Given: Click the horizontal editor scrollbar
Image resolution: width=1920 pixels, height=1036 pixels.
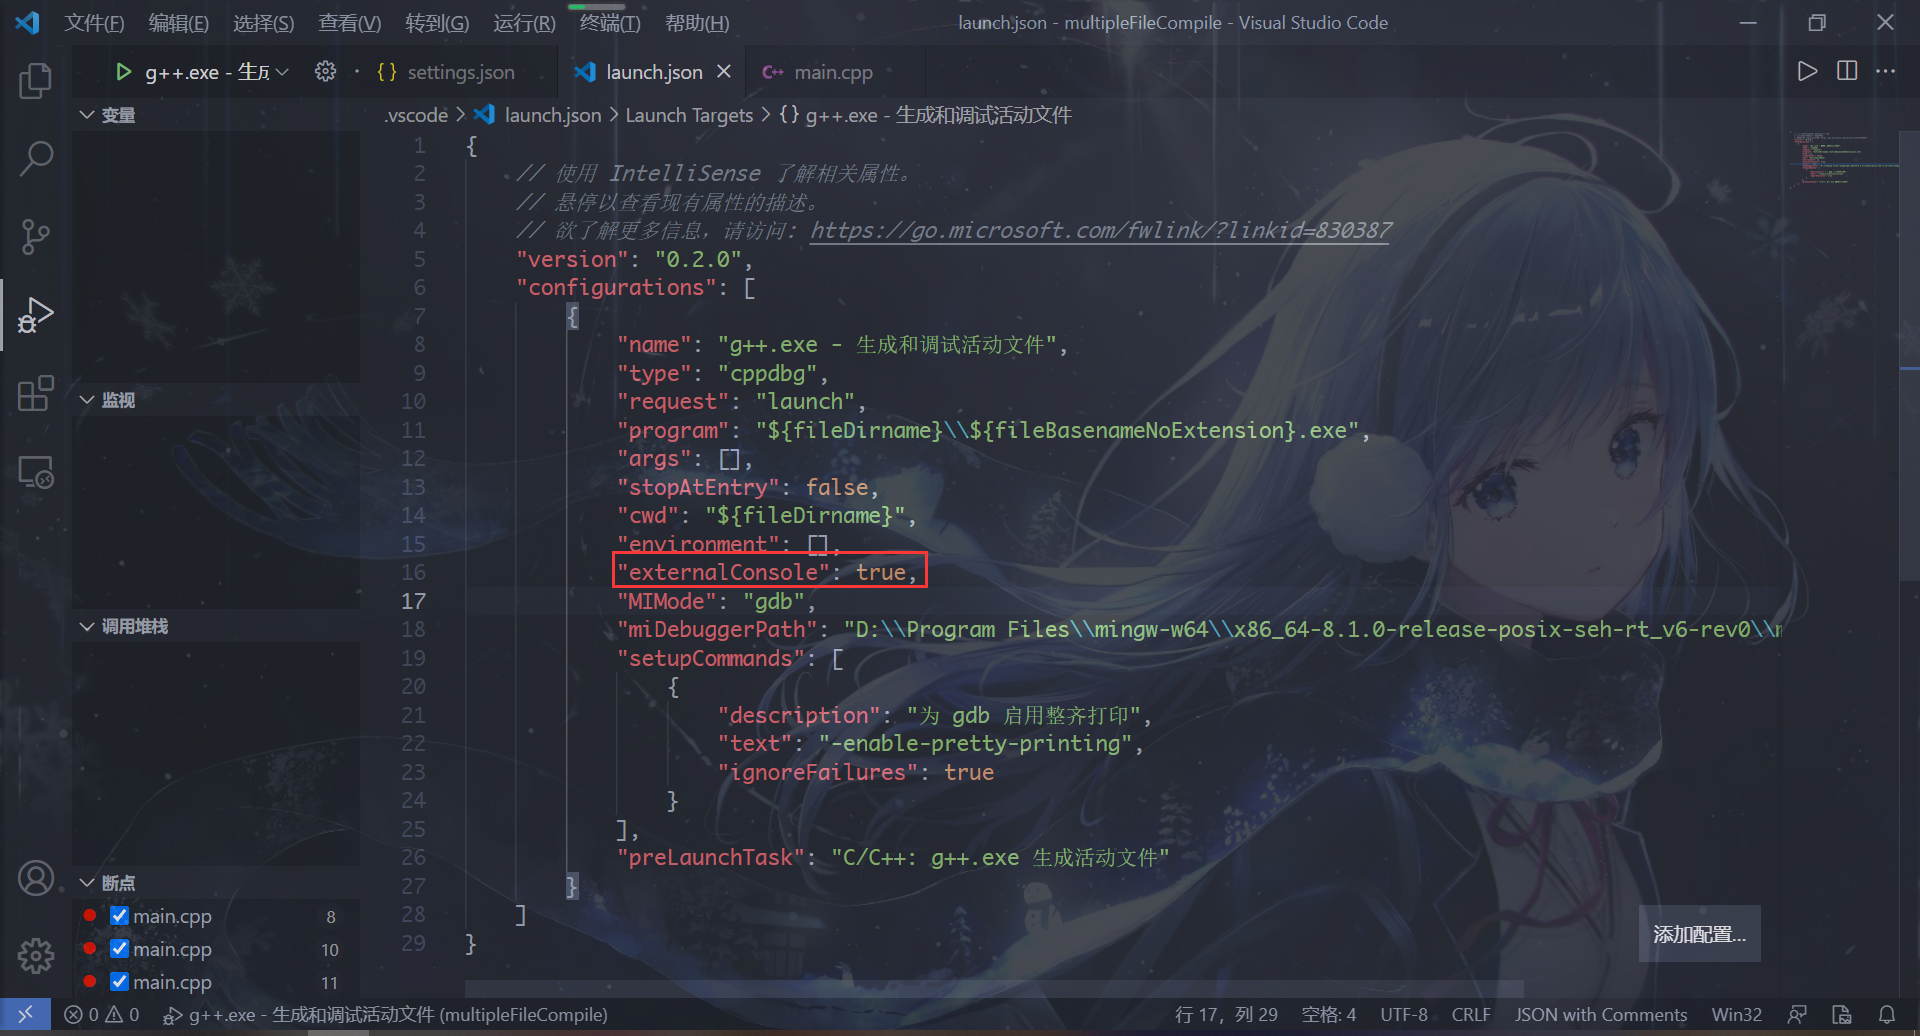Looking at the screenshot, I should click(994, 988).
